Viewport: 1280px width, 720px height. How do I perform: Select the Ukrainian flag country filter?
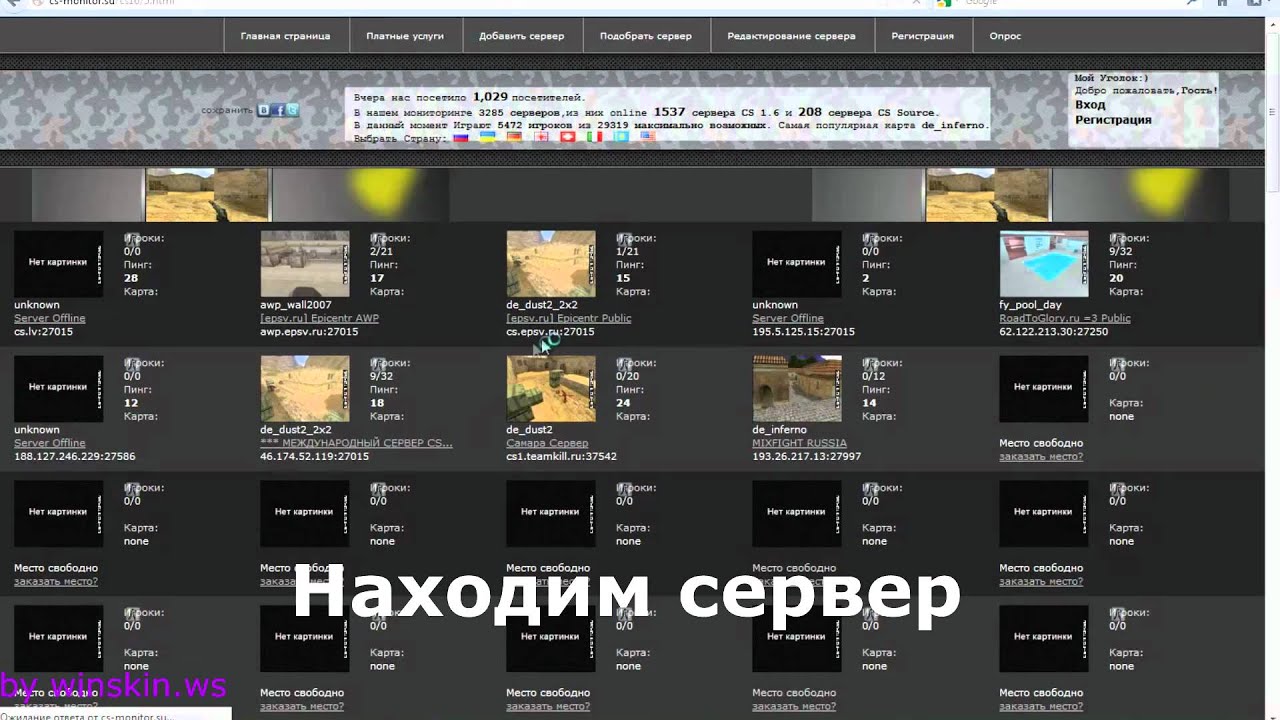click(x=487, y=137)
